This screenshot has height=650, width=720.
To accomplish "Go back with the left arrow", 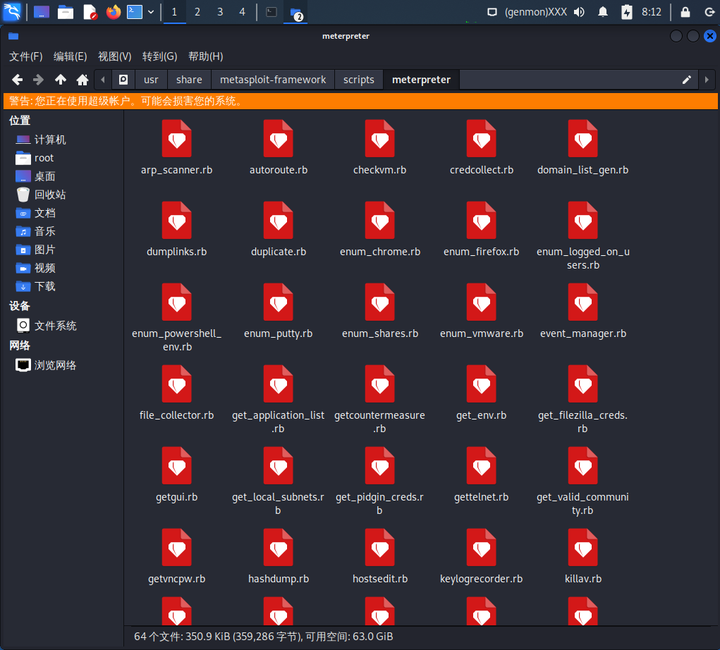I will pos(17,80).
